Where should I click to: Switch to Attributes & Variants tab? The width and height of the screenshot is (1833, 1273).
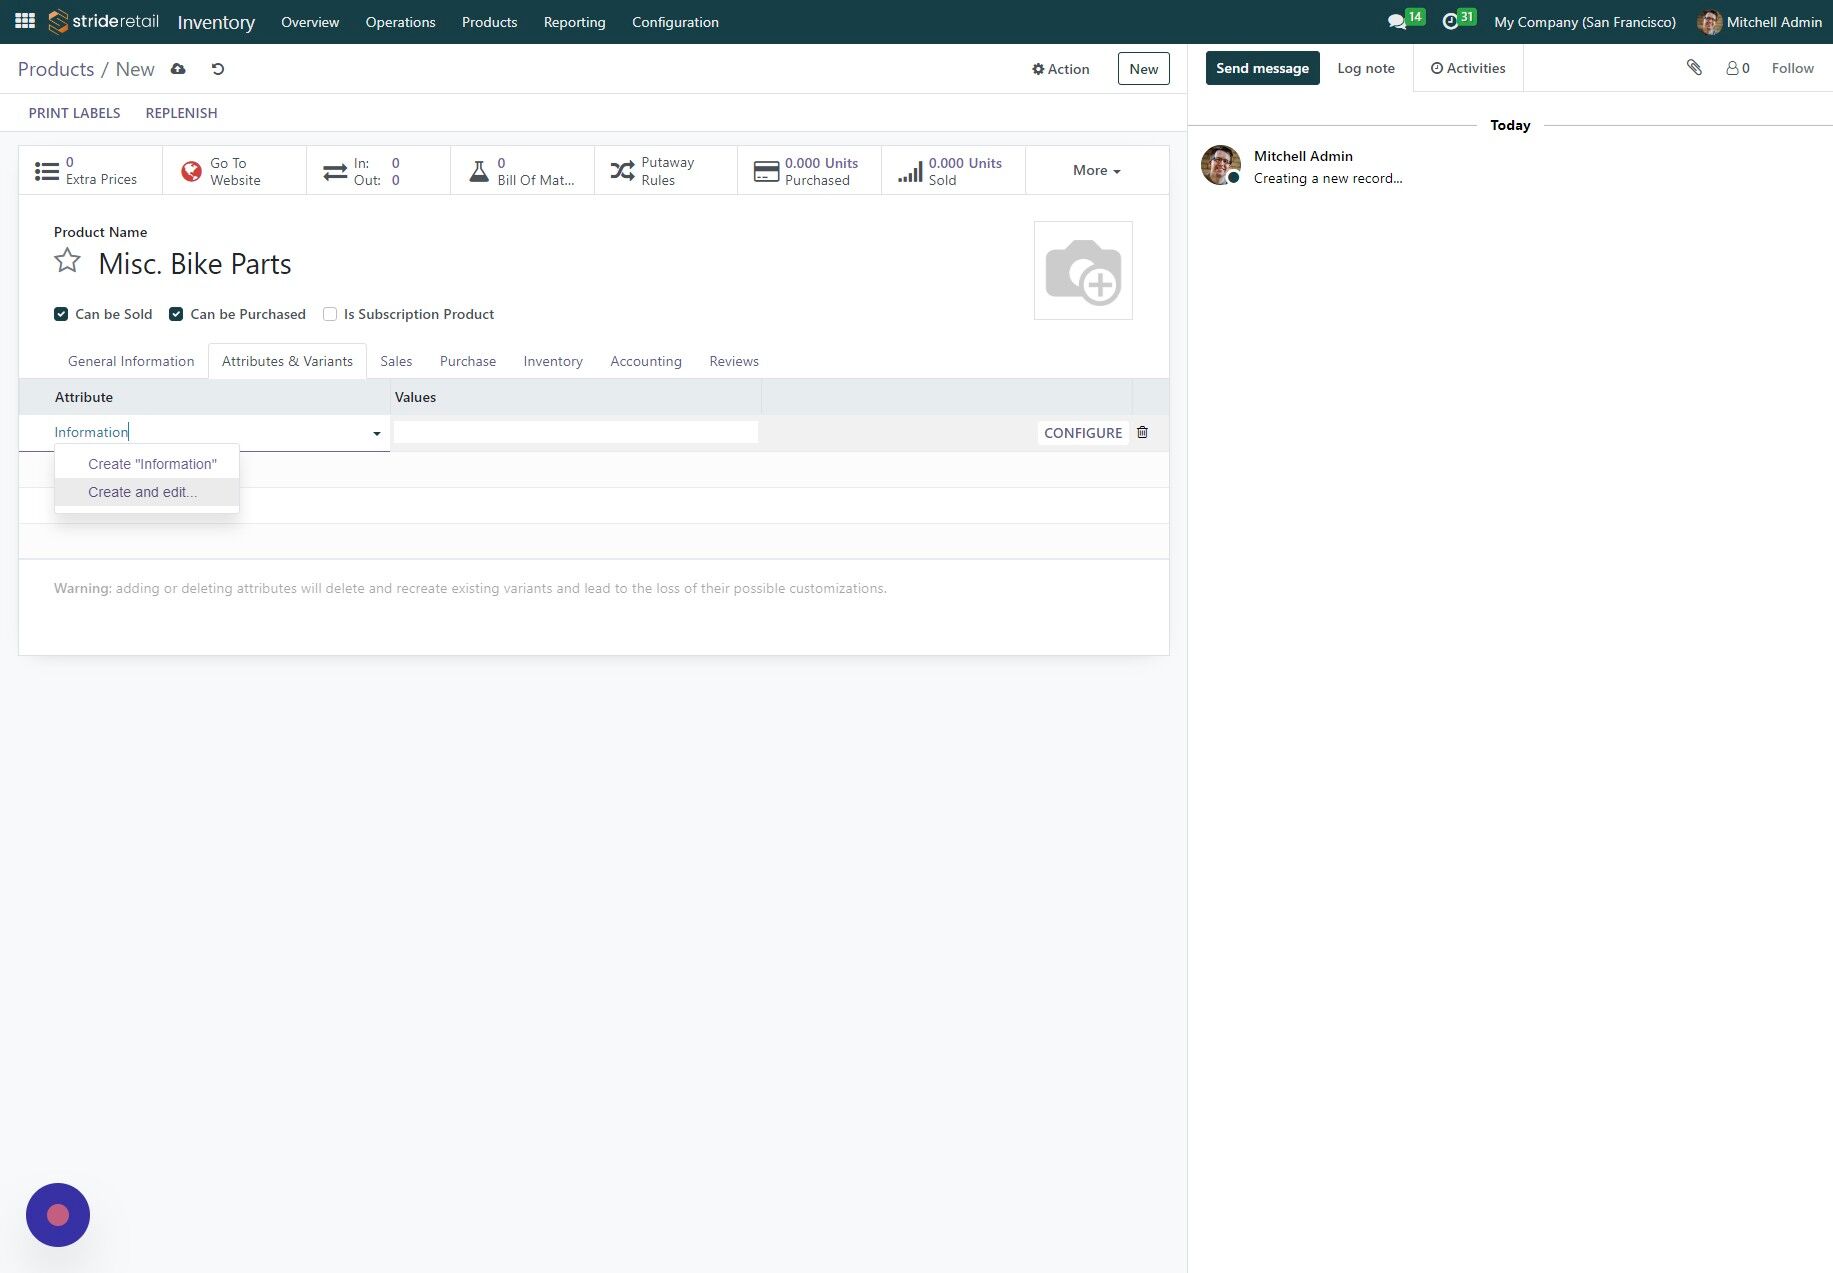tap(287, 361)
